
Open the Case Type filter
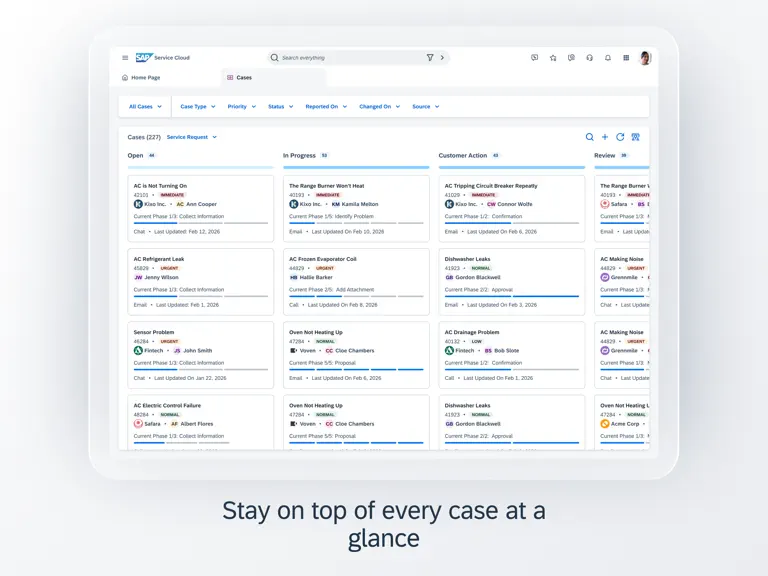coord(198,106)
